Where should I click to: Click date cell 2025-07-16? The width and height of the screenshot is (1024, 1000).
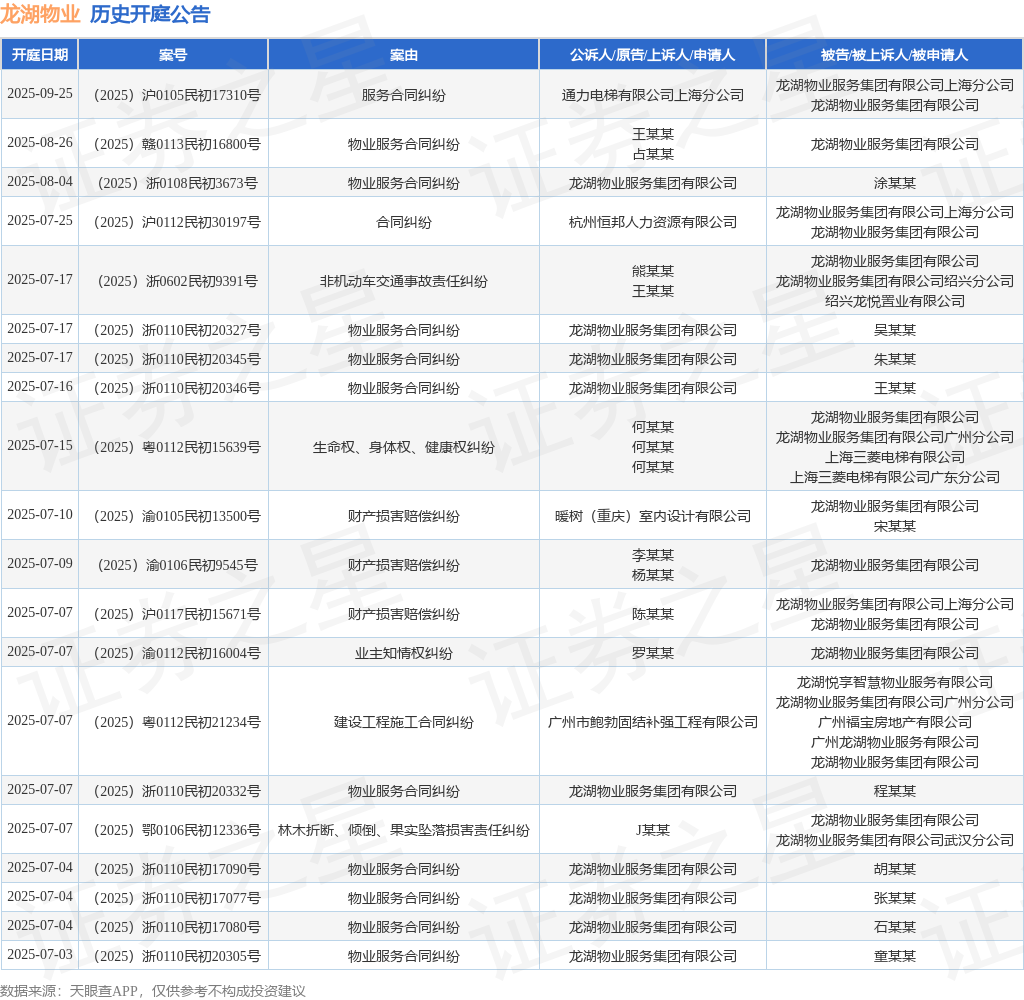(x=40, y=387)
